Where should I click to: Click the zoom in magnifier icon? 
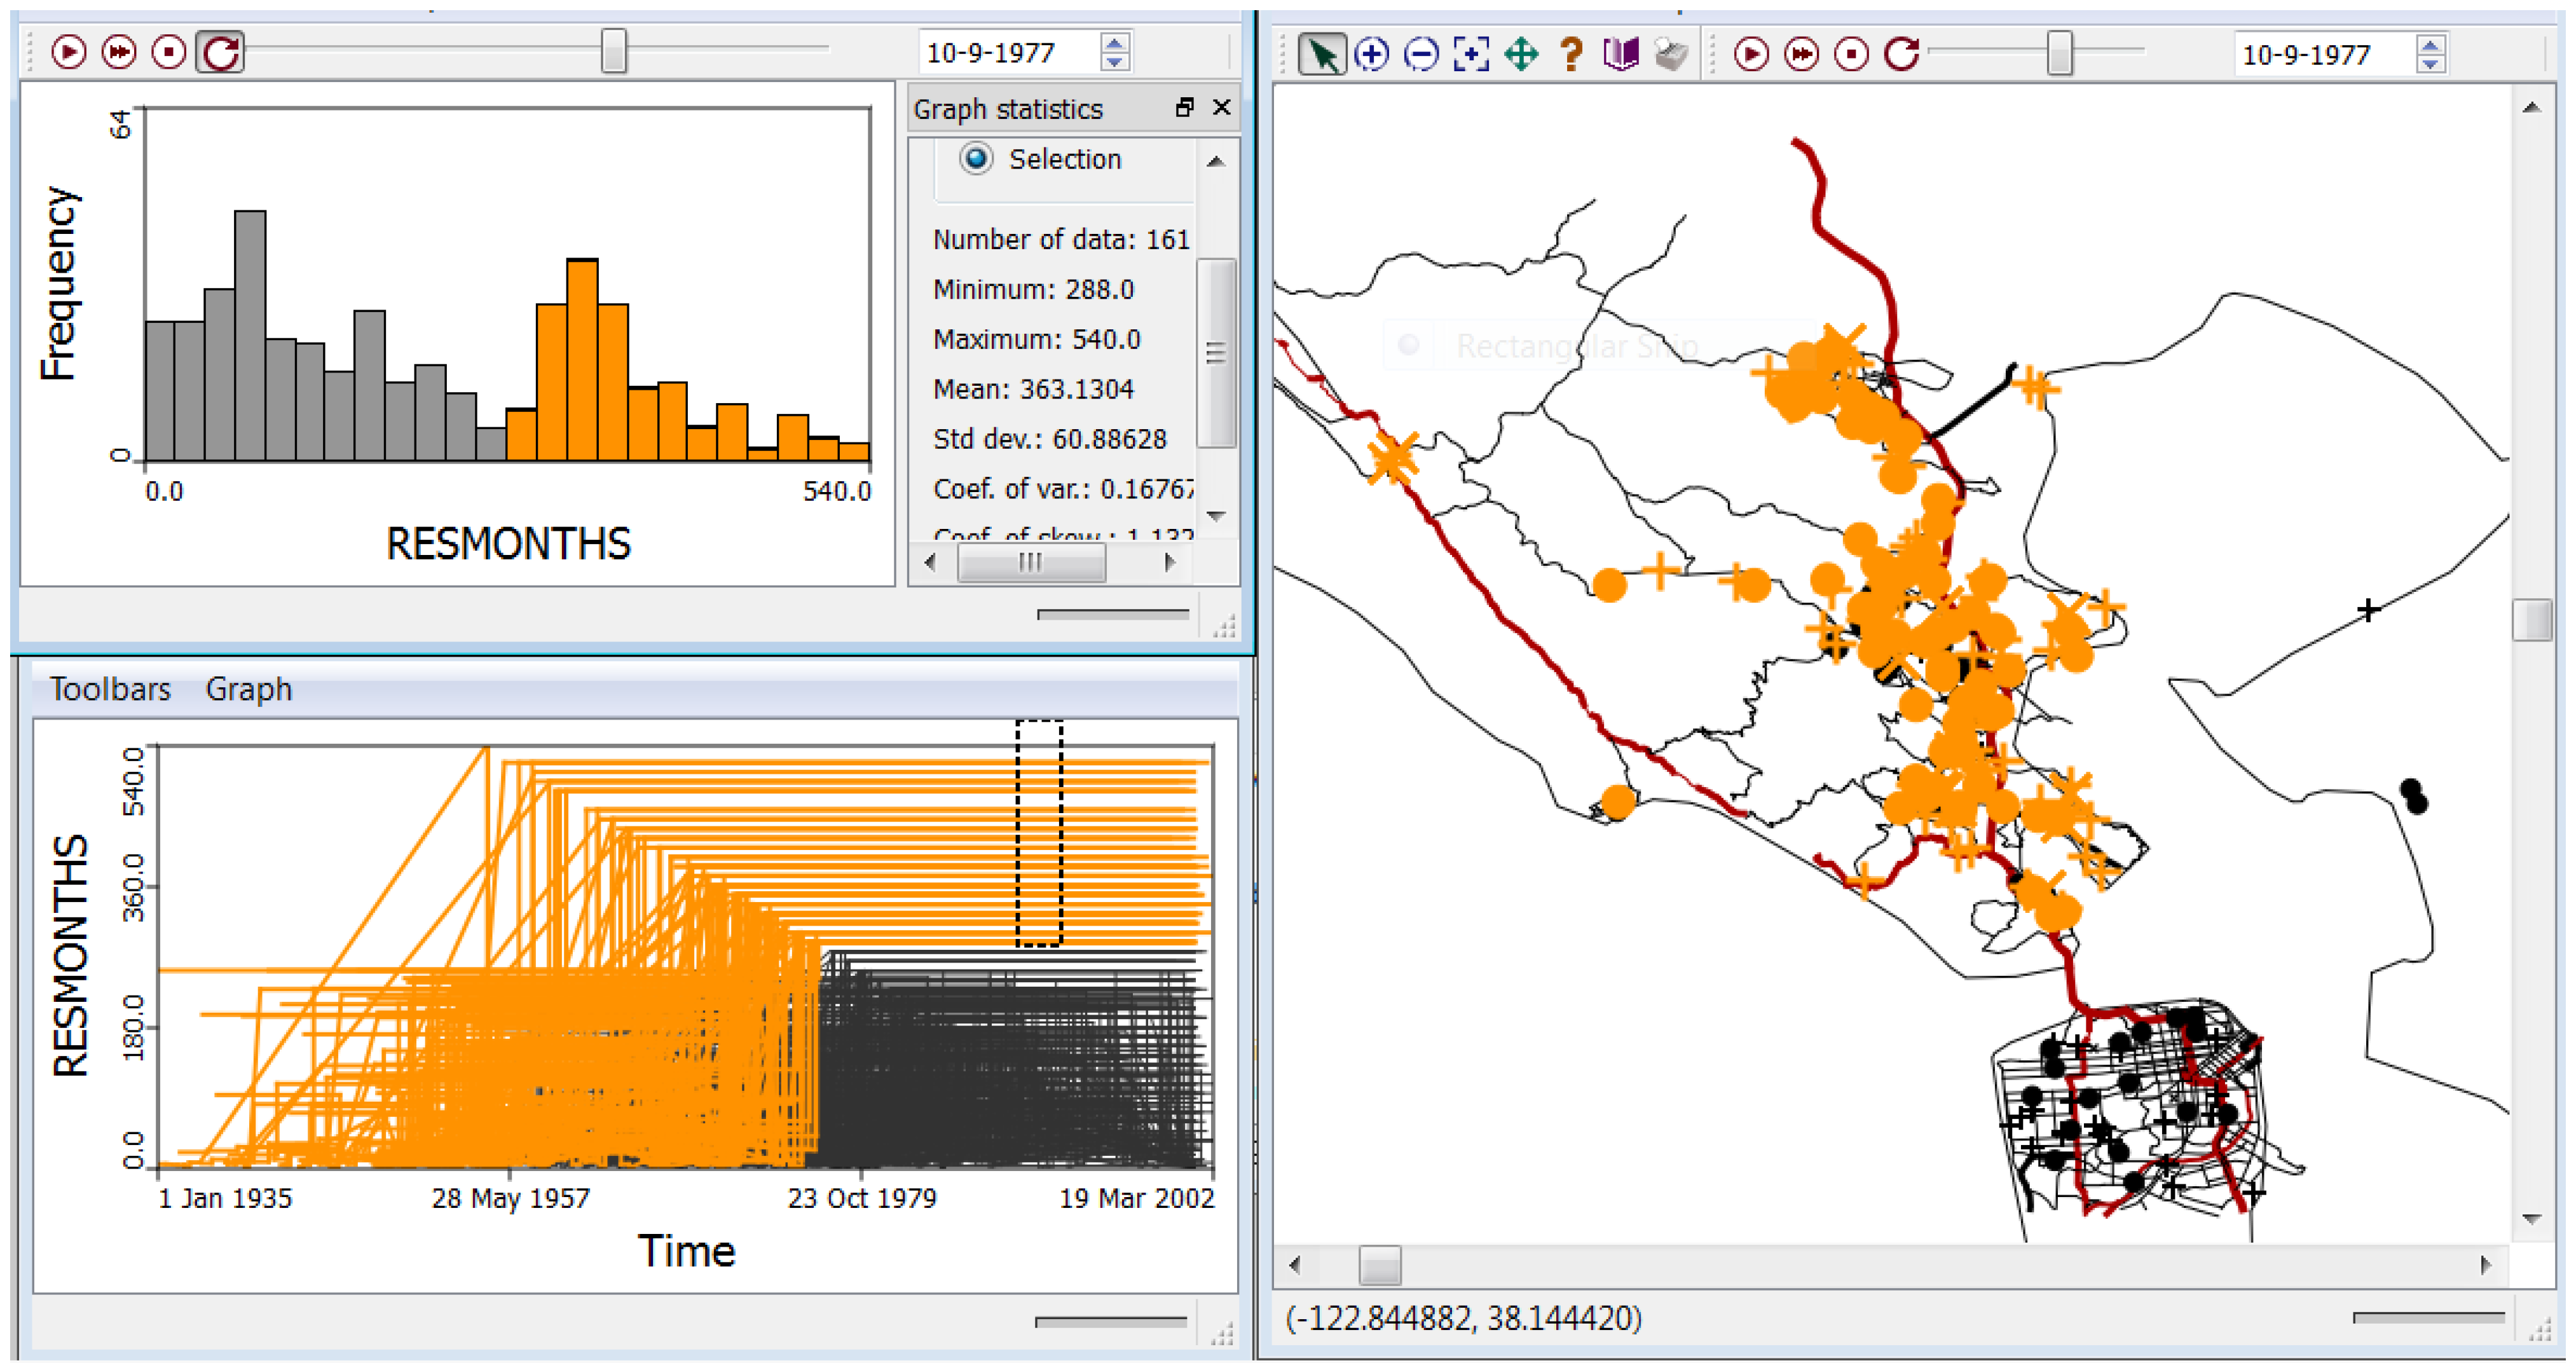click(x=1372, y=54)
